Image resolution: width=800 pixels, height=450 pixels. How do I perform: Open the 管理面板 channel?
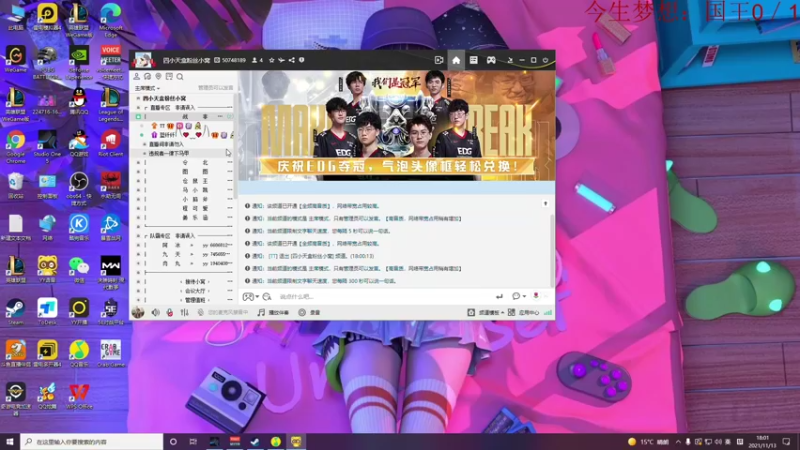pyautogui.click(x=195, y=300)
